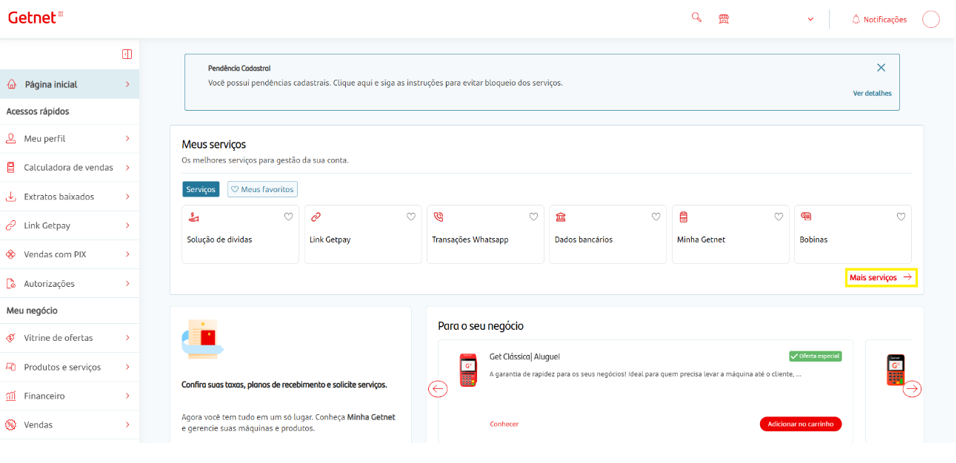Expand Extratos baixados chevron

pyautogui.click(x=127, y=196)
